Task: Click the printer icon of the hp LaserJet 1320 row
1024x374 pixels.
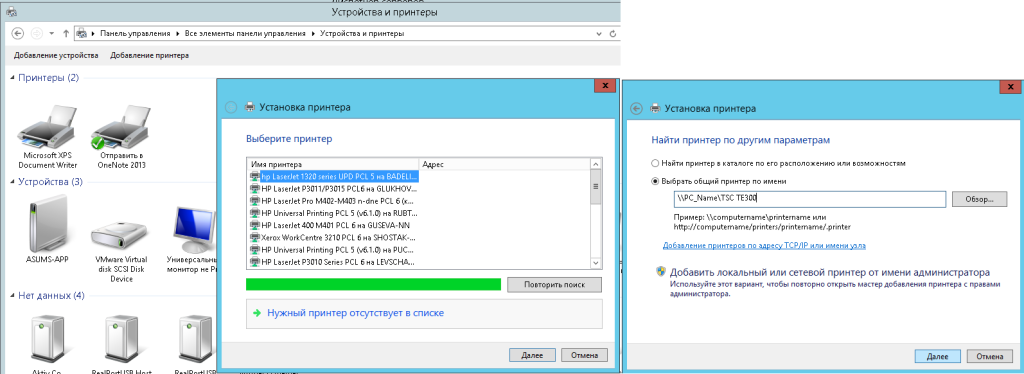Action: 255,176
